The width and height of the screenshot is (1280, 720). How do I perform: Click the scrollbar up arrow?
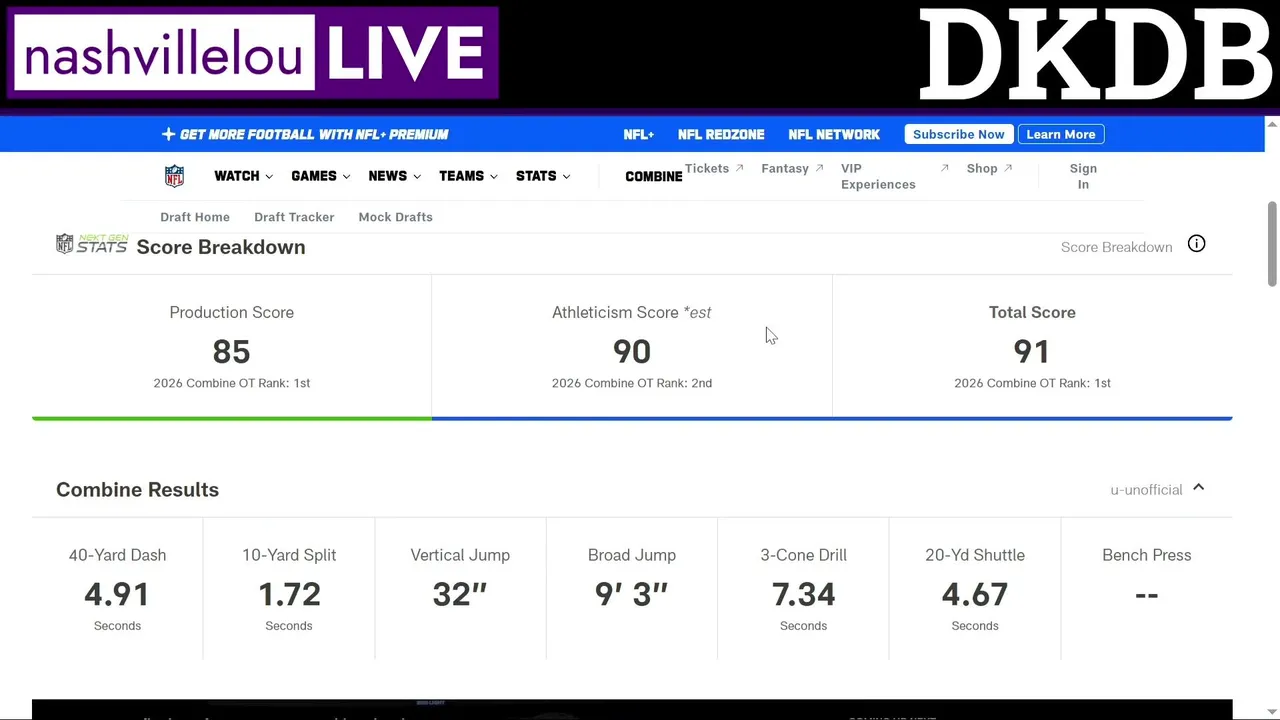click(x=1272, y=124)
